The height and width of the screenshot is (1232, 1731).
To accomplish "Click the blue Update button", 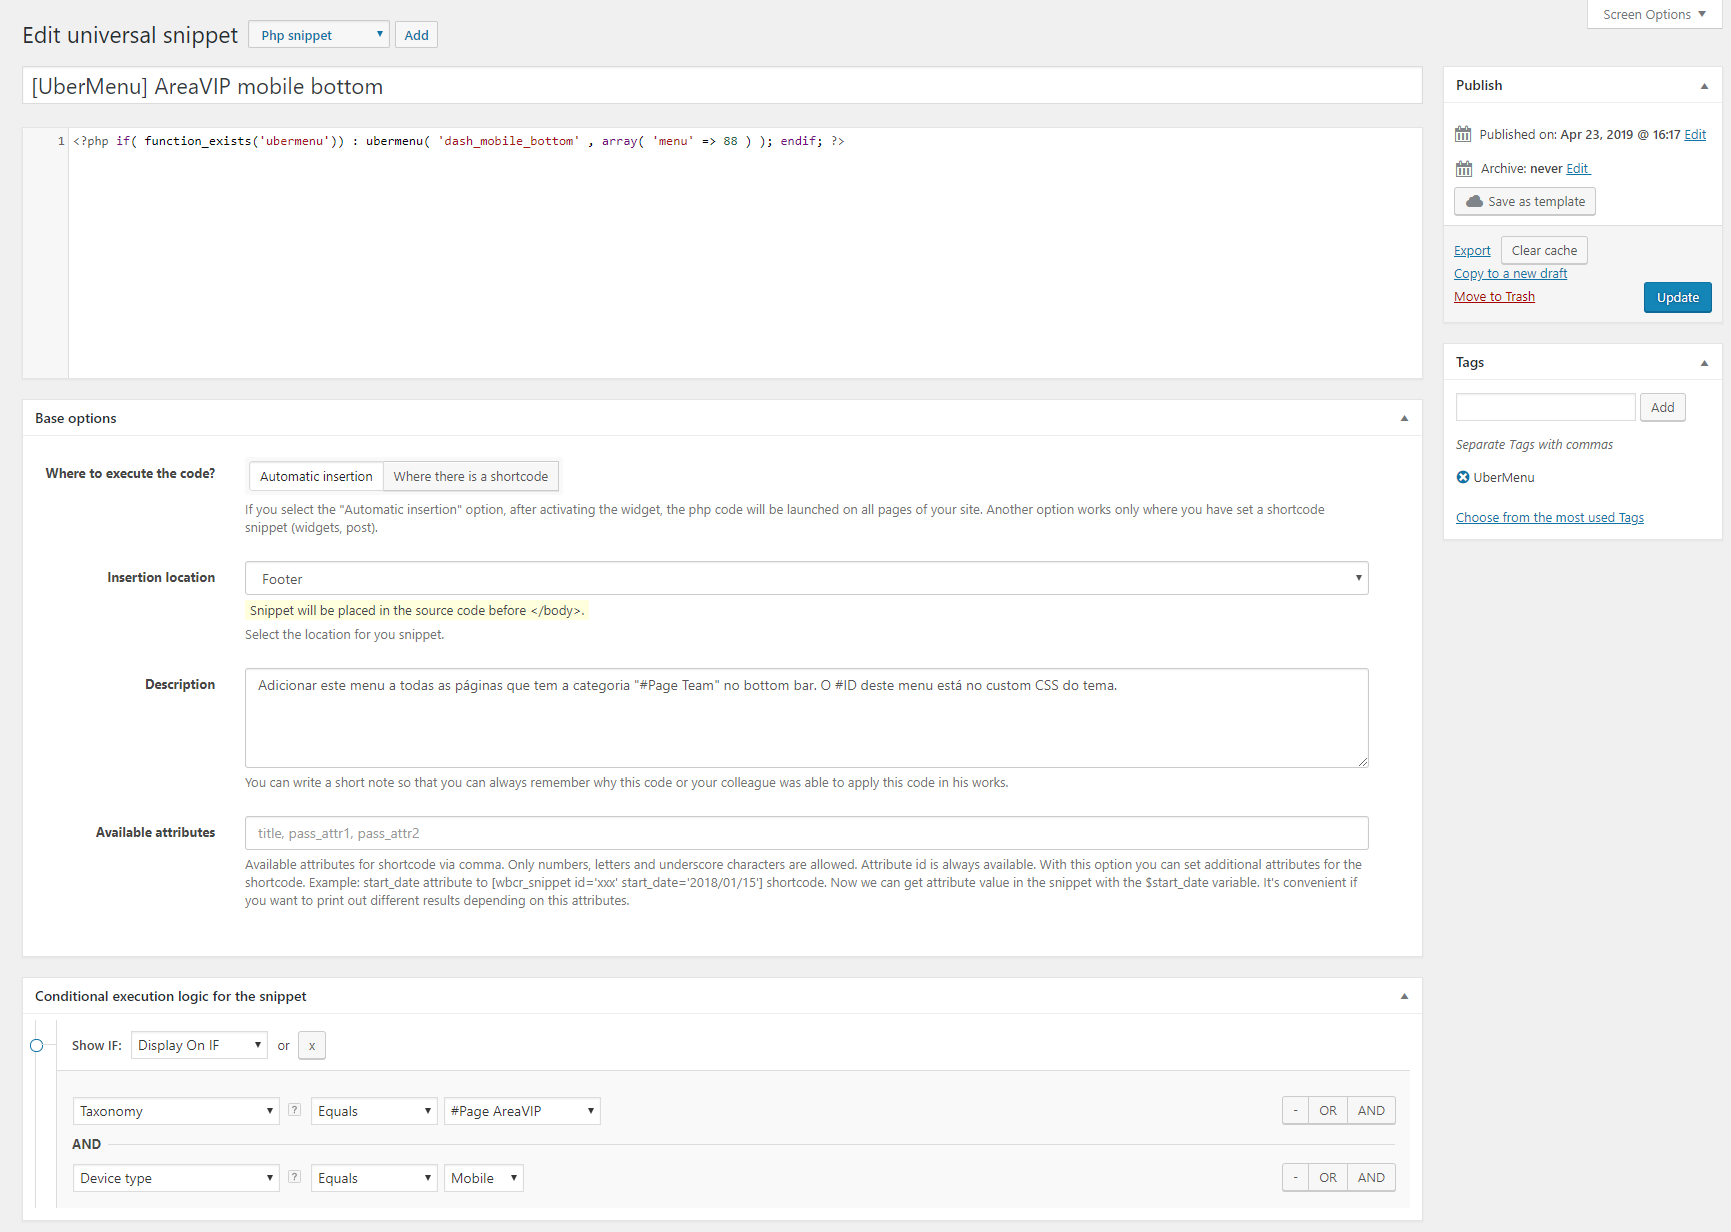I will pyautogui.click(x=1677, y=298).
